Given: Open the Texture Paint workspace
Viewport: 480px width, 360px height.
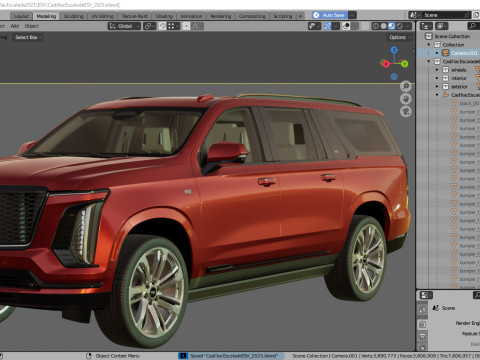Looking at the screenshot, I should (x=134, y=16).
